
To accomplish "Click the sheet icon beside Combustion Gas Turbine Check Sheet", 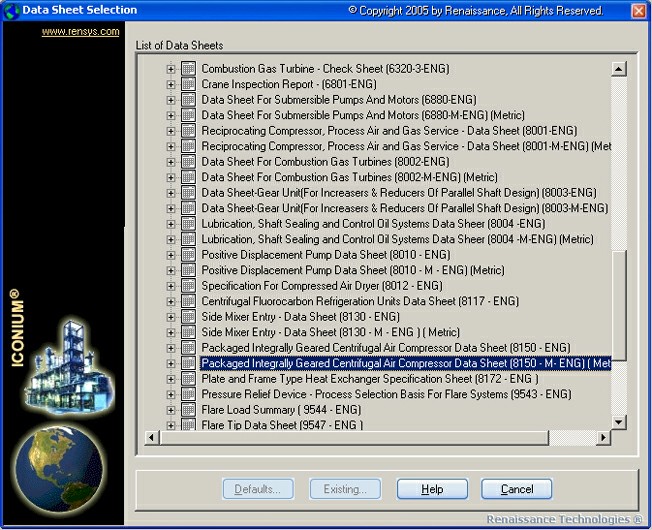I will click(x=188, y=69).
